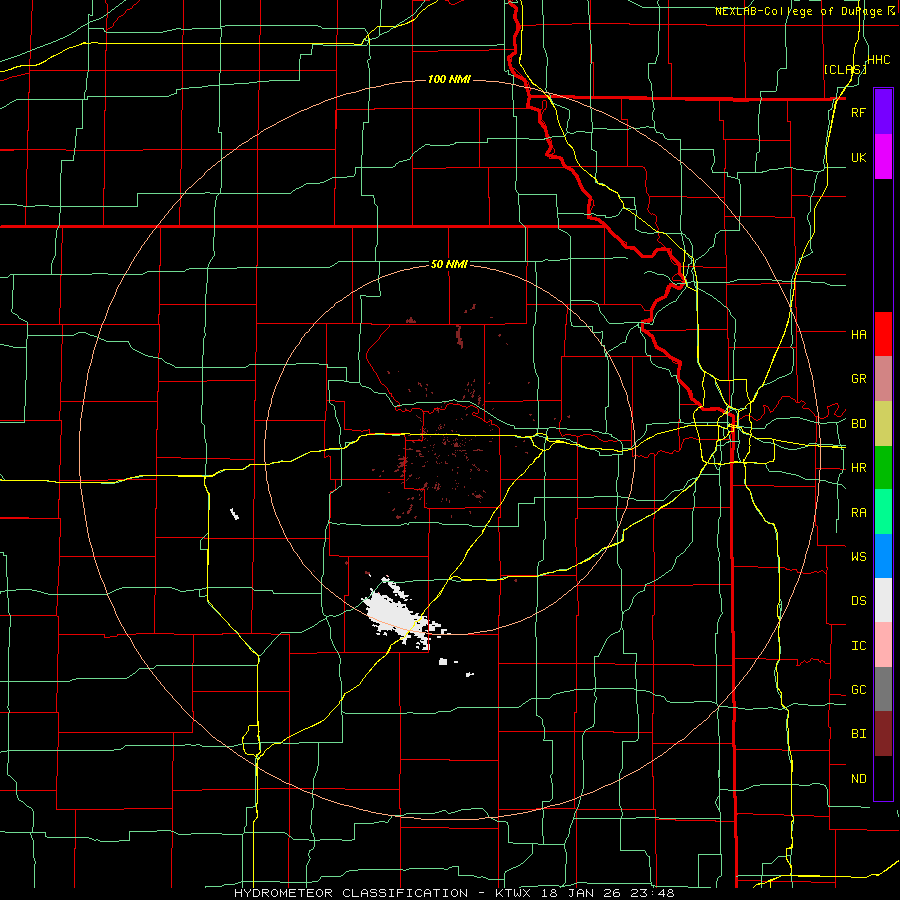900x900 pixels.
Task: Click the HA red legend swatch
Action: (x=883, y=334)
